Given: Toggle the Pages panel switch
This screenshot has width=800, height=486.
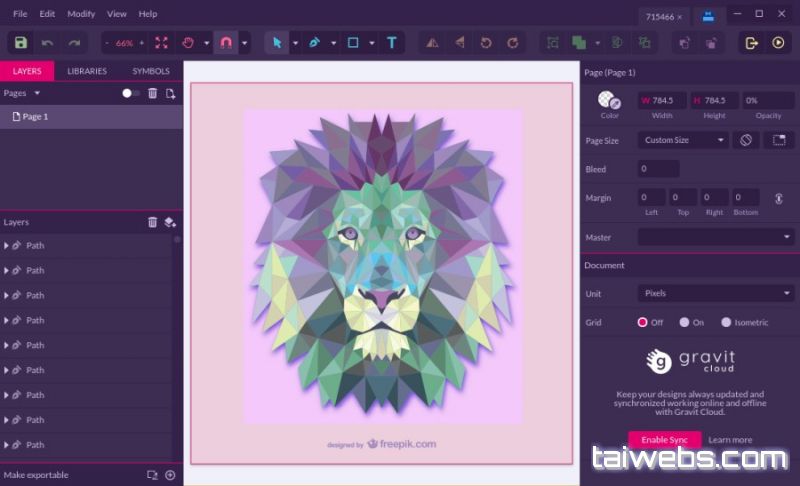Looking at the screenshot, I should pos(131,93).
